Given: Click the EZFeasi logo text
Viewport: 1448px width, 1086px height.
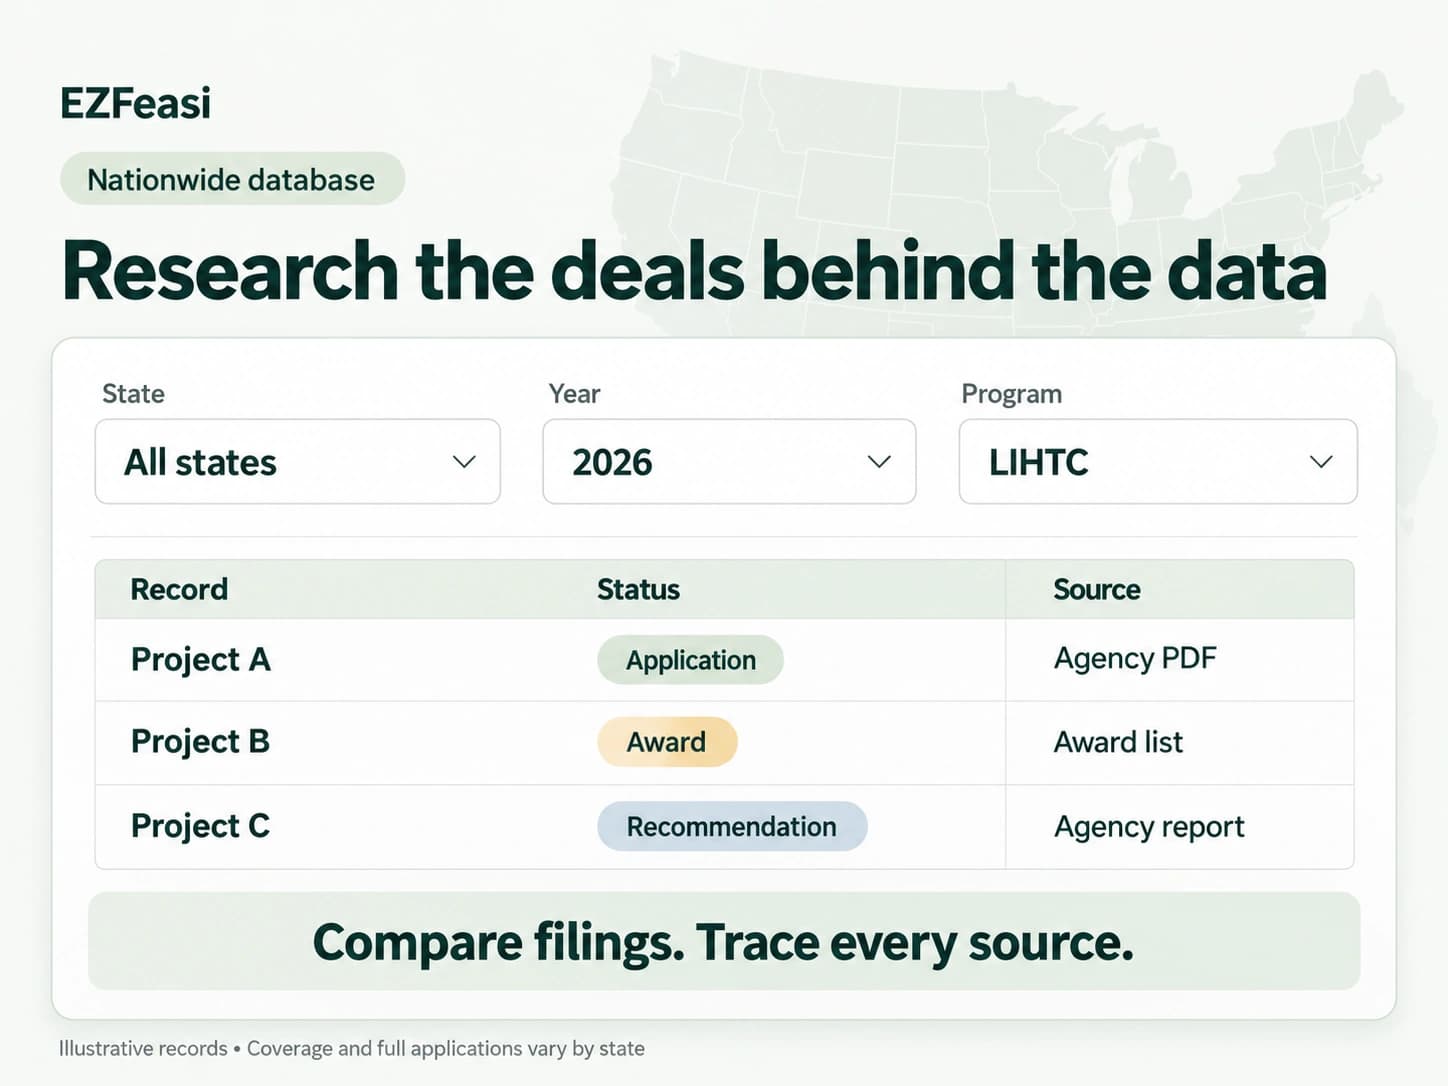Looking at the screenshot, I should (136, 103).
